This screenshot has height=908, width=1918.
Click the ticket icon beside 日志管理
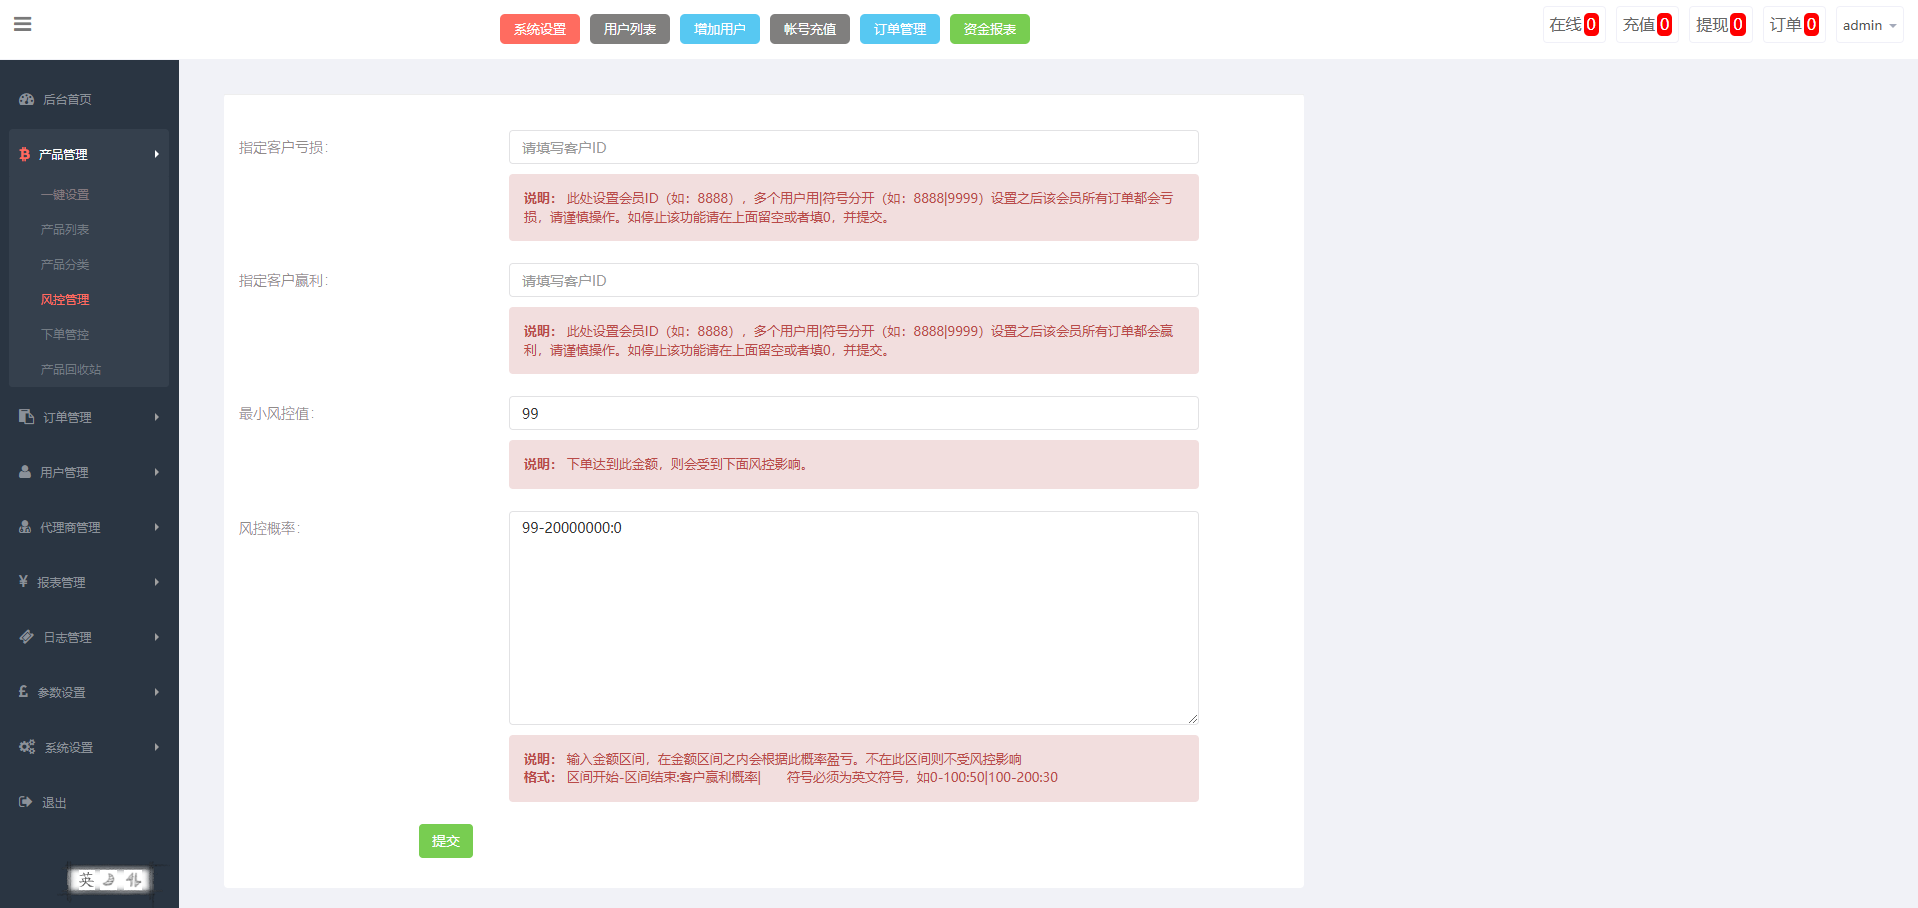[27, 637]
